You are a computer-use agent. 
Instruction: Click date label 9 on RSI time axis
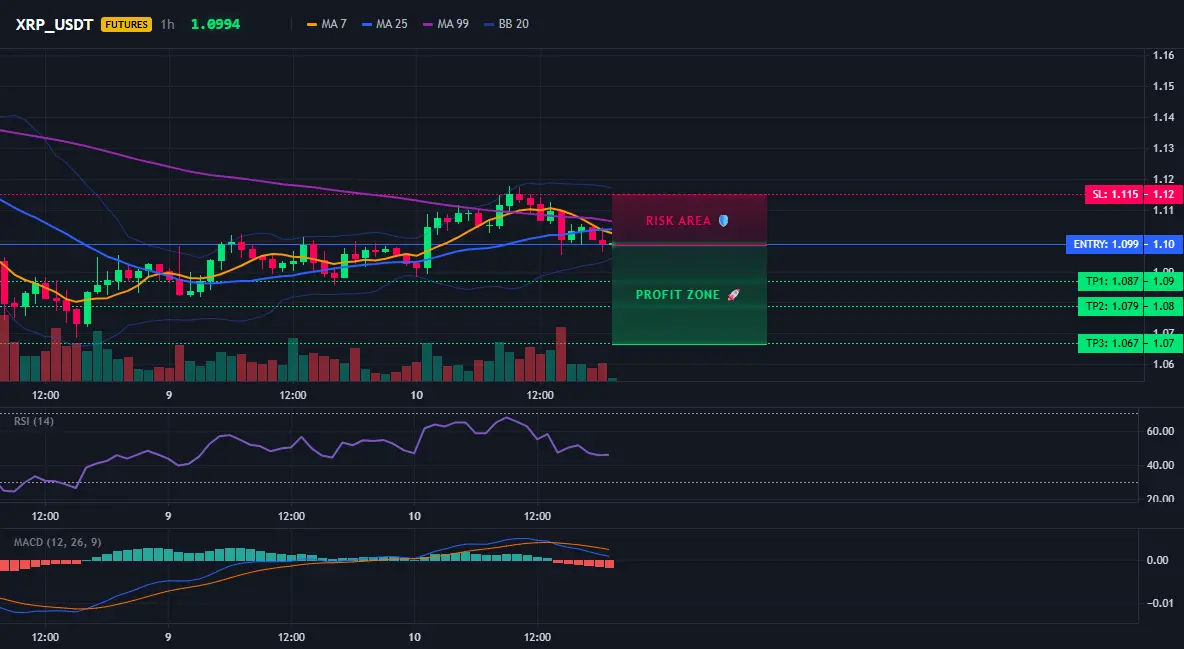coord(168,516)
